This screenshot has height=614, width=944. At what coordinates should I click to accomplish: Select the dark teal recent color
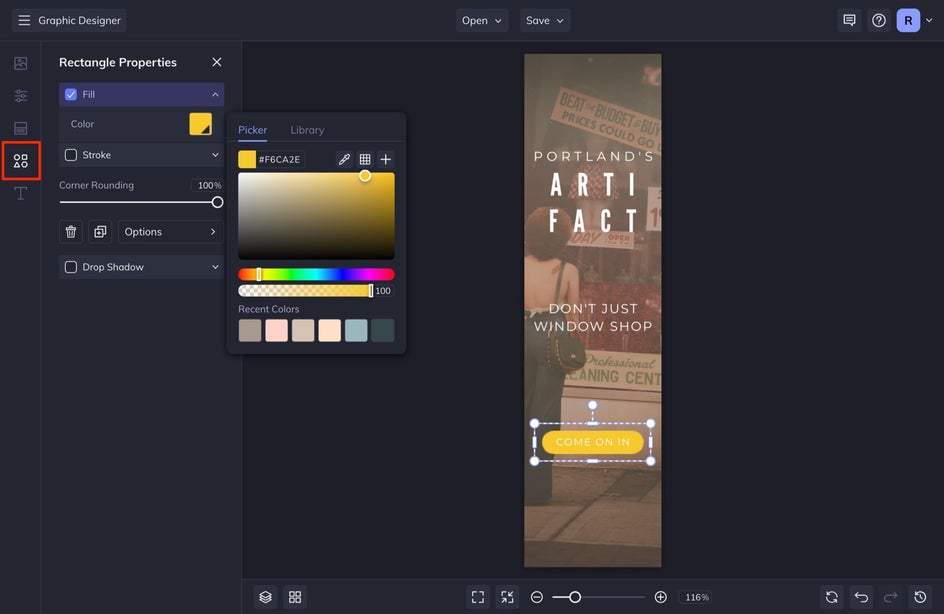point(382,330)
